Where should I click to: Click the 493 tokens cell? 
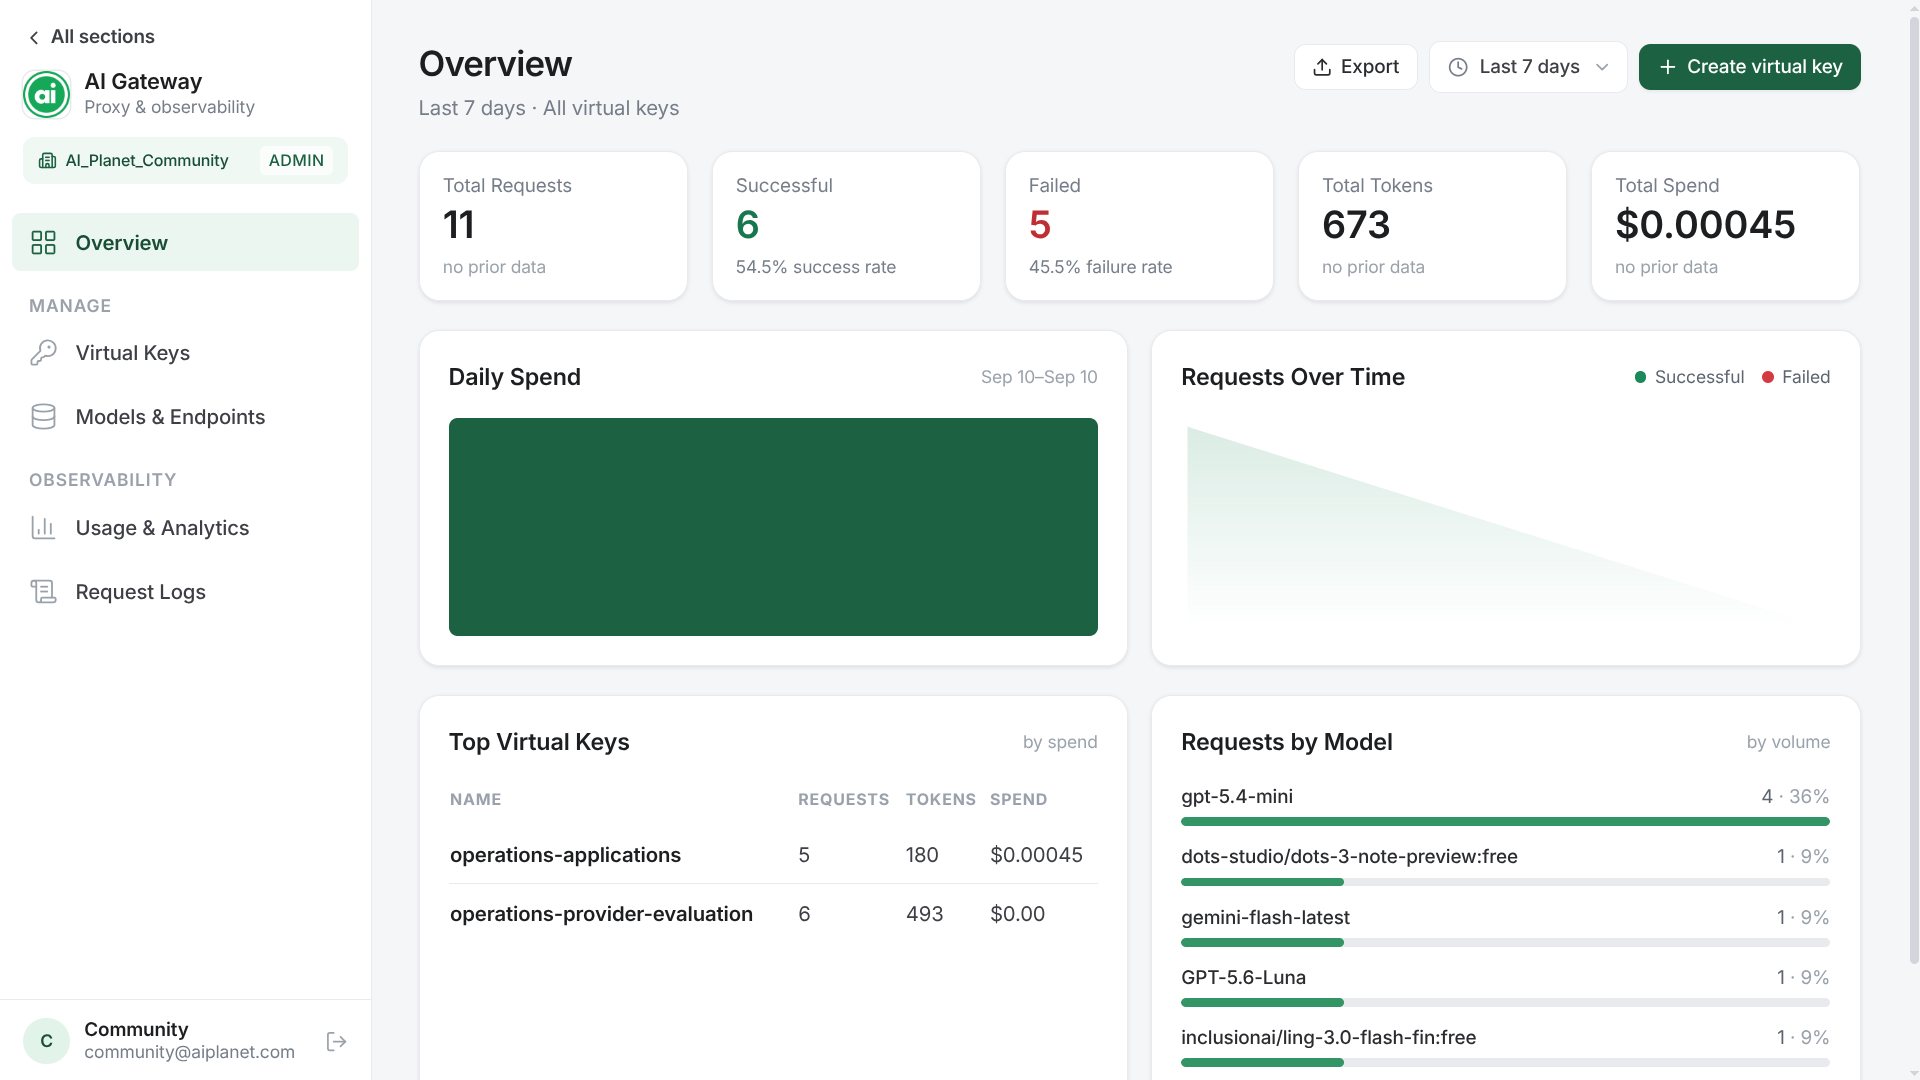click(x=924, y=914)
